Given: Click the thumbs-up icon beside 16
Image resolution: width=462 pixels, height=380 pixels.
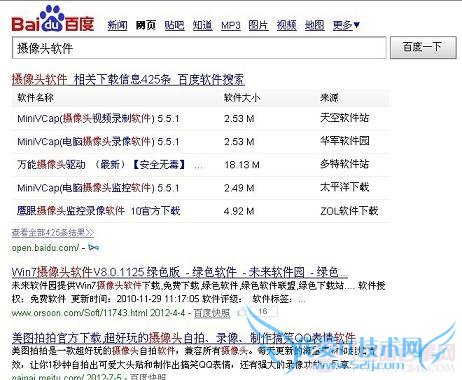Looking at the screenshot, I should 242,312.
